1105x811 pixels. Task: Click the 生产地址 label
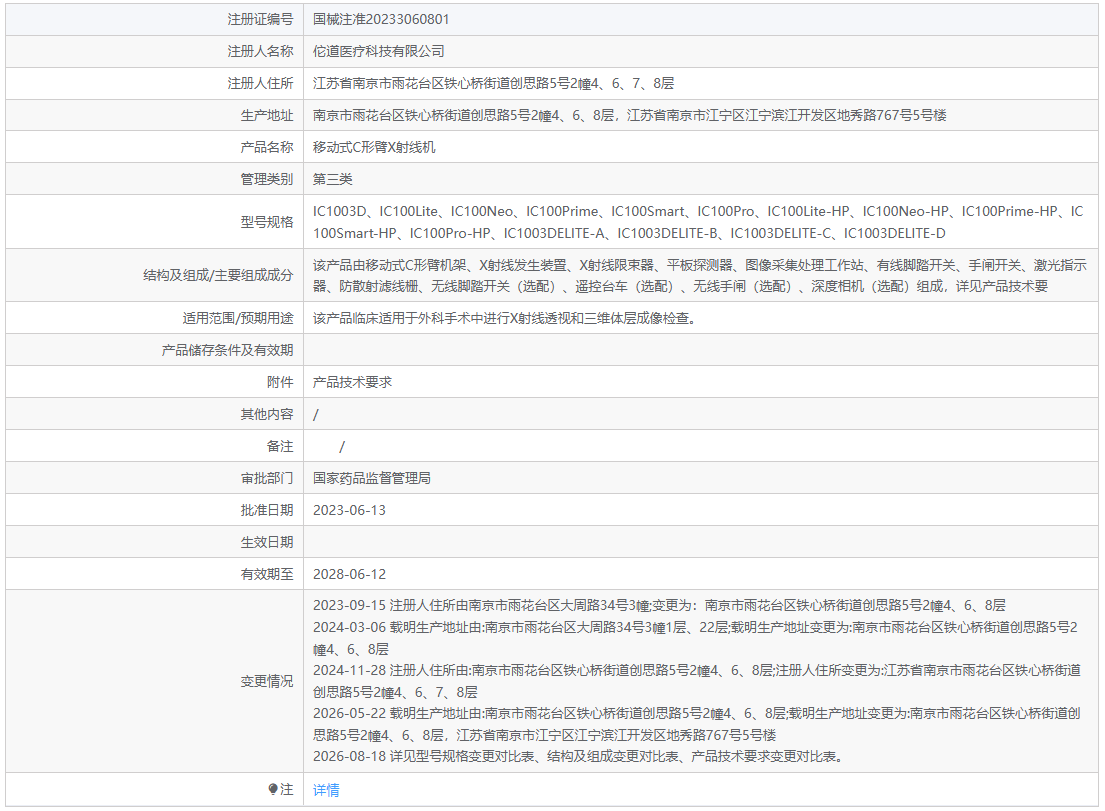[266, 115]
